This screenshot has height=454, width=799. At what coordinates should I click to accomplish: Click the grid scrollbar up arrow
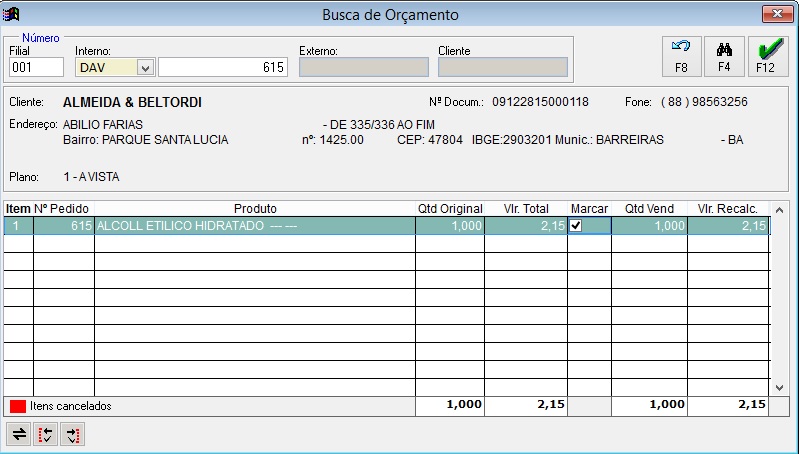[779, 210]
